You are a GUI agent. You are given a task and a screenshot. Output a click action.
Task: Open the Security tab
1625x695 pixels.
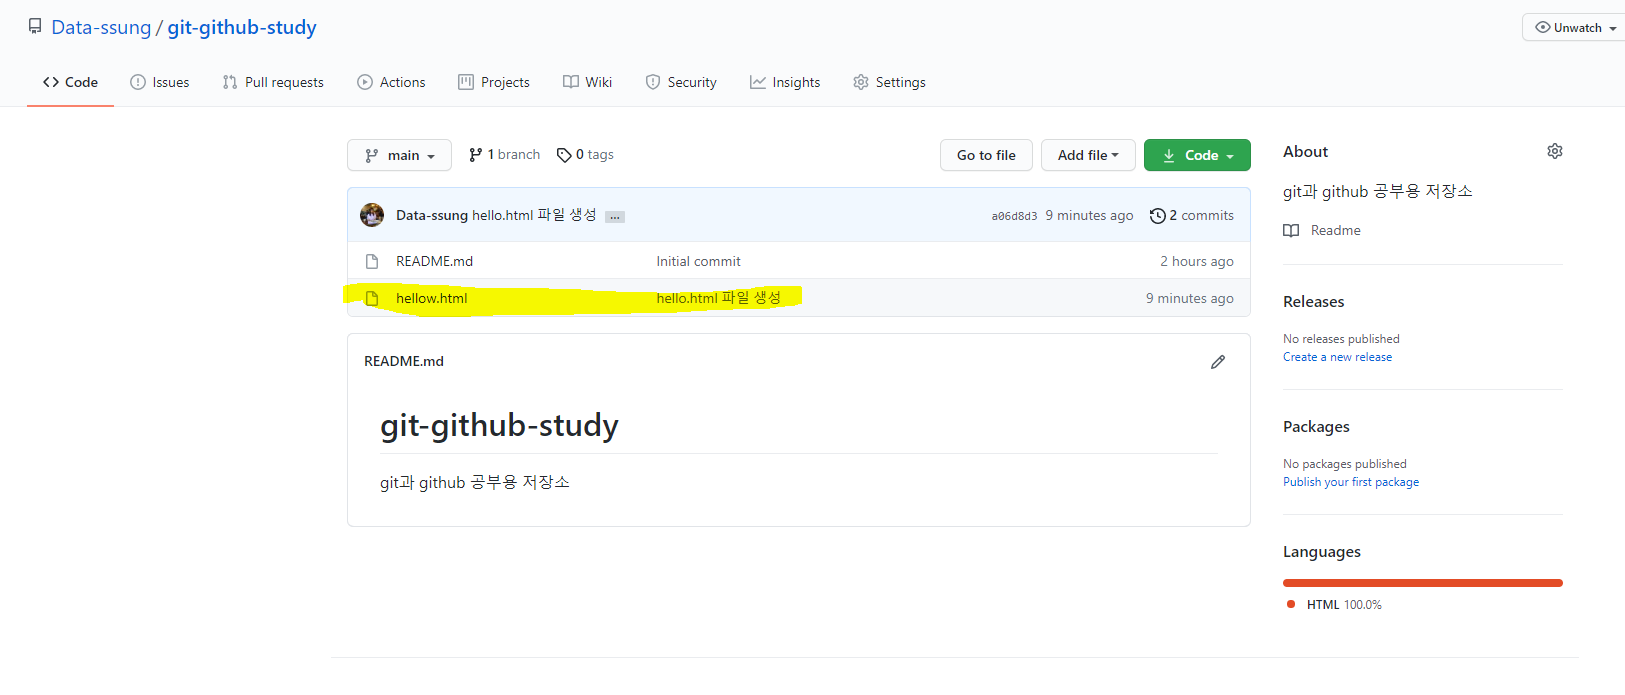pyautogui.click(x=681, y=82)
